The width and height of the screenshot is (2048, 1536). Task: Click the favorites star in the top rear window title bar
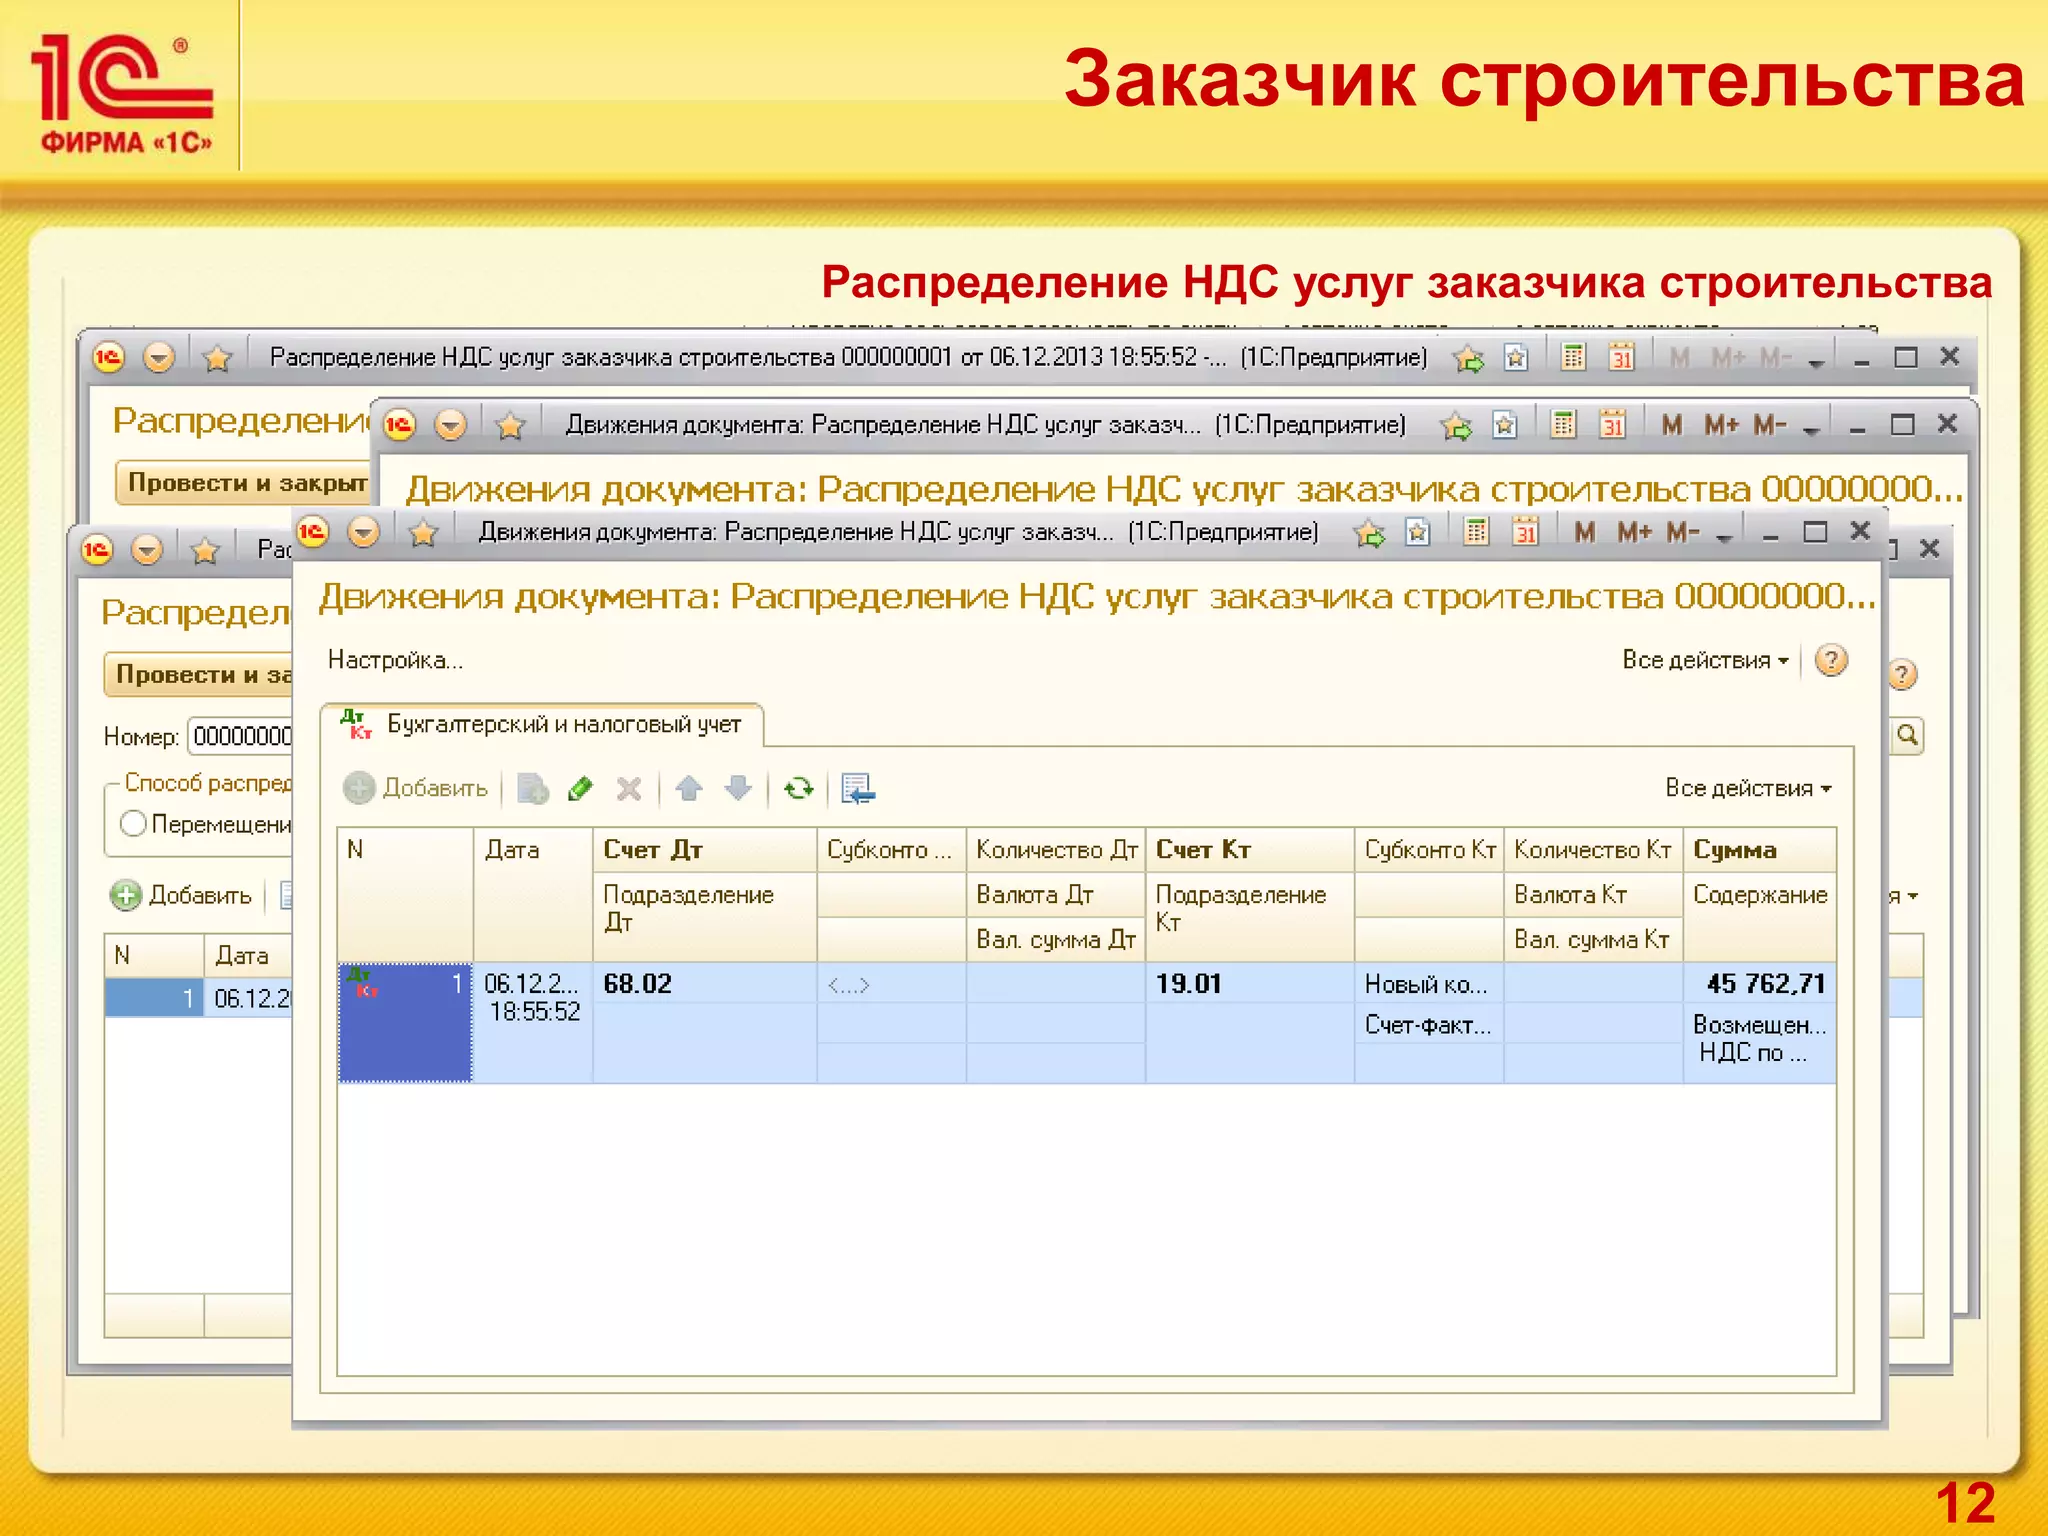coord(217,358)
